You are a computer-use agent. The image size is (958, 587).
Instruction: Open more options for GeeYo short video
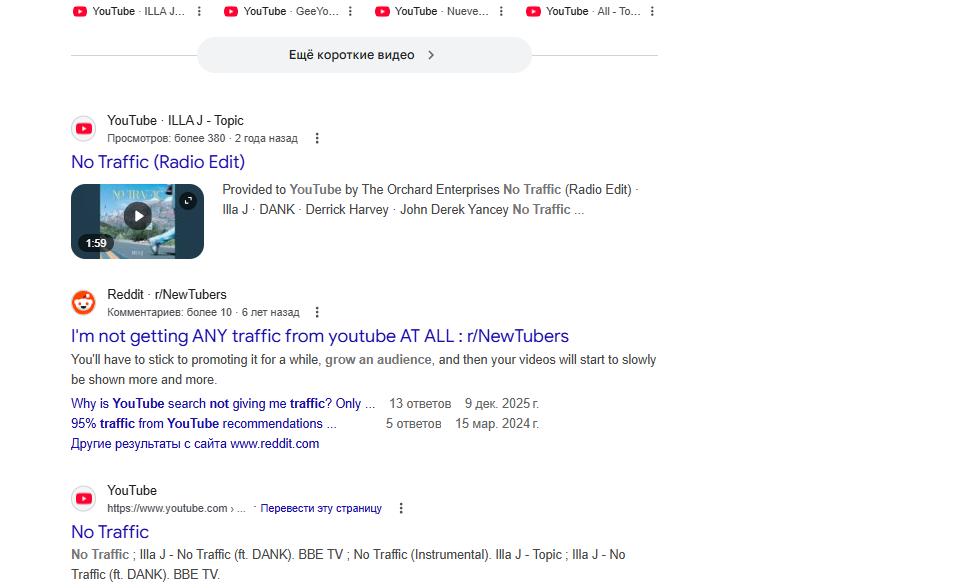click(350, 11)
